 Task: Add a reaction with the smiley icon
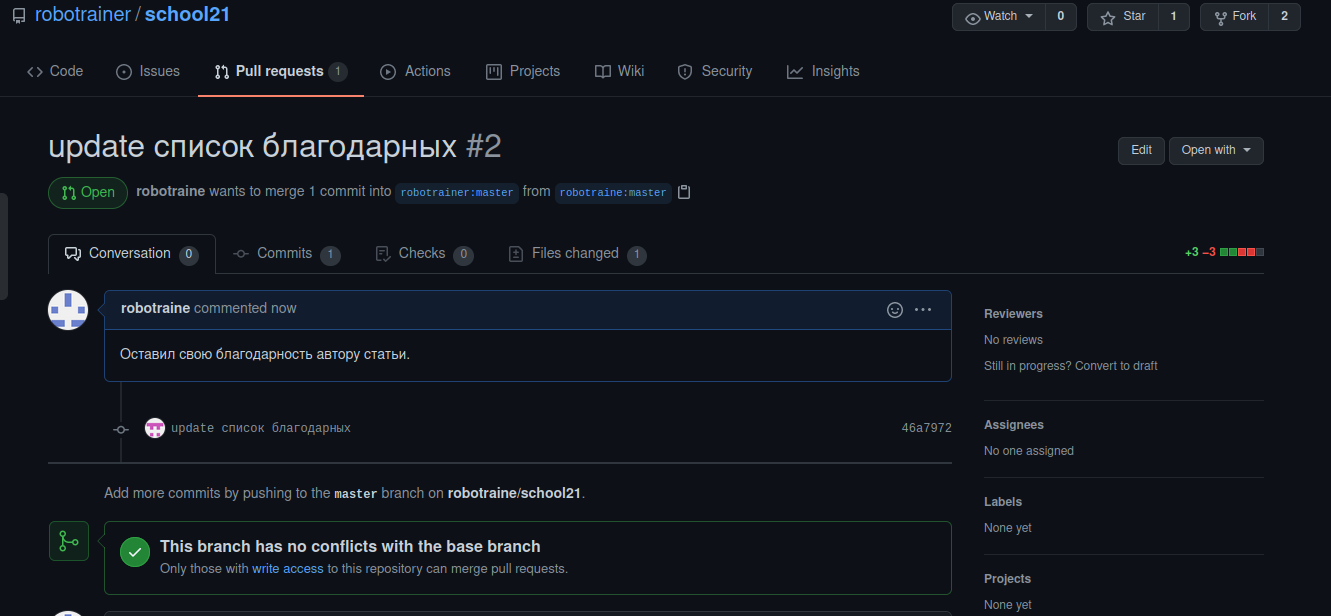point(895,310)
